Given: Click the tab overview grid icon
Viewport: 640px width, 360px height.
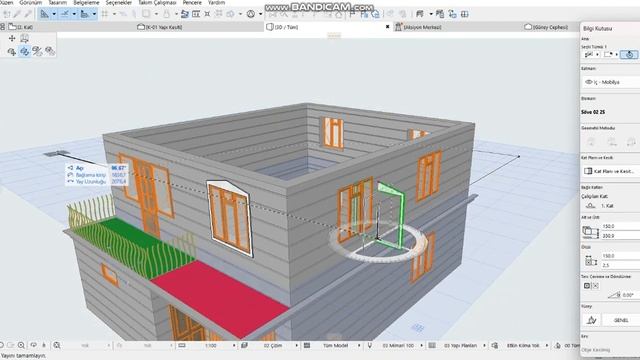Looking at the screenshot, I should (2, 27).
